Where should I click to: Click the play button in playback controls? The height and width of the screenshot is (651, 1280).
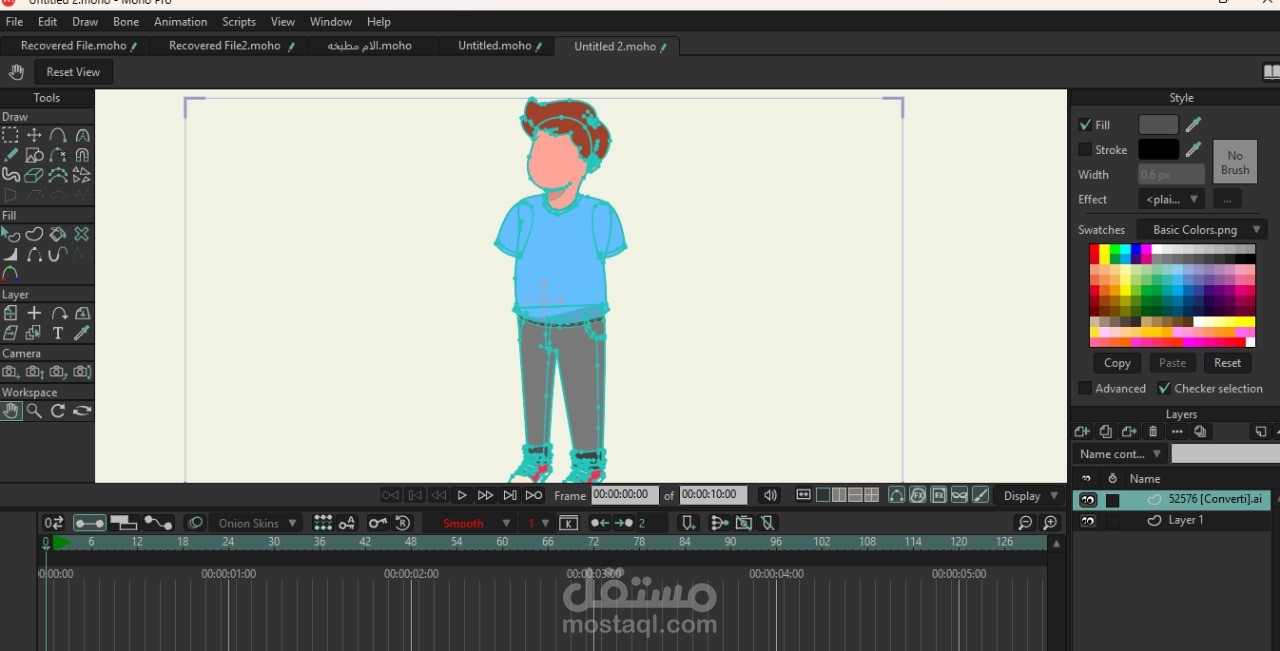click(x=462, y=495)
